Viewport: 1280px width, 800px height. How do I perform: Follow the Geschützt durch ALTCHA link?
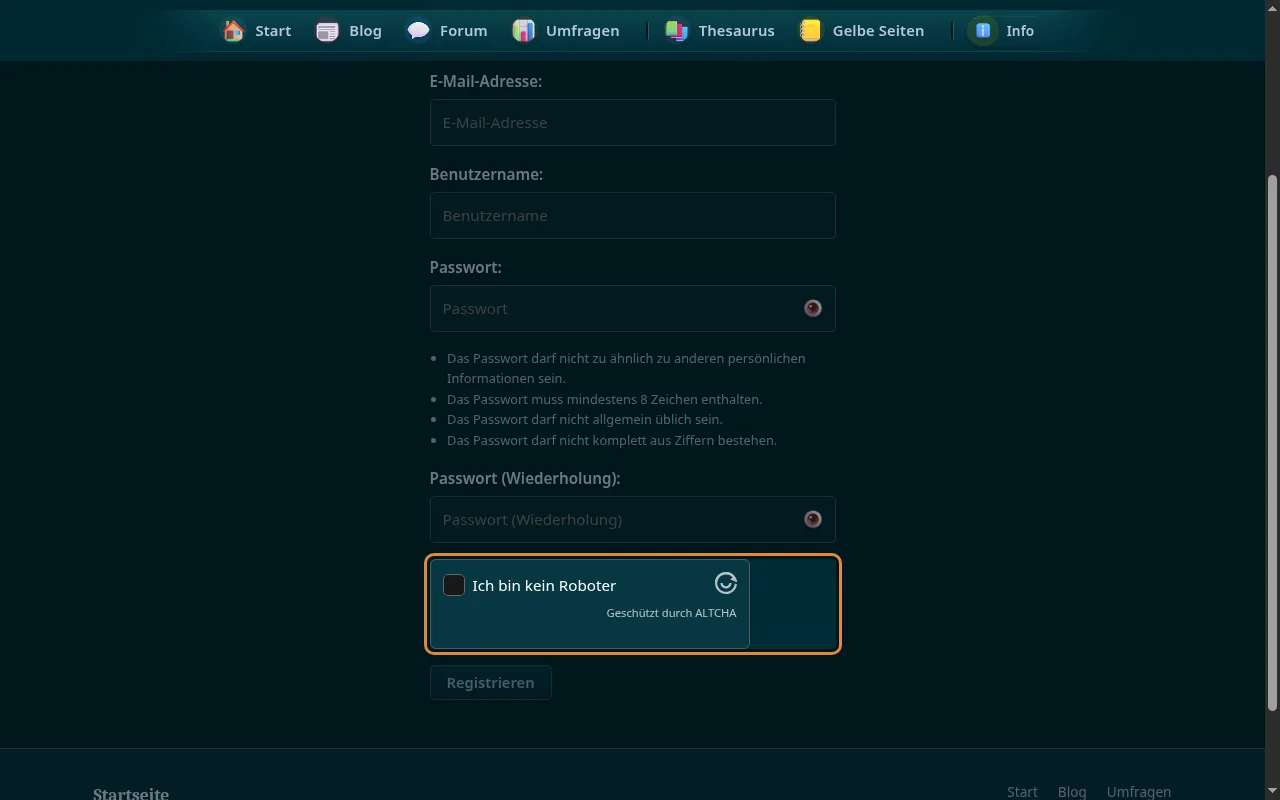(671, 613)
